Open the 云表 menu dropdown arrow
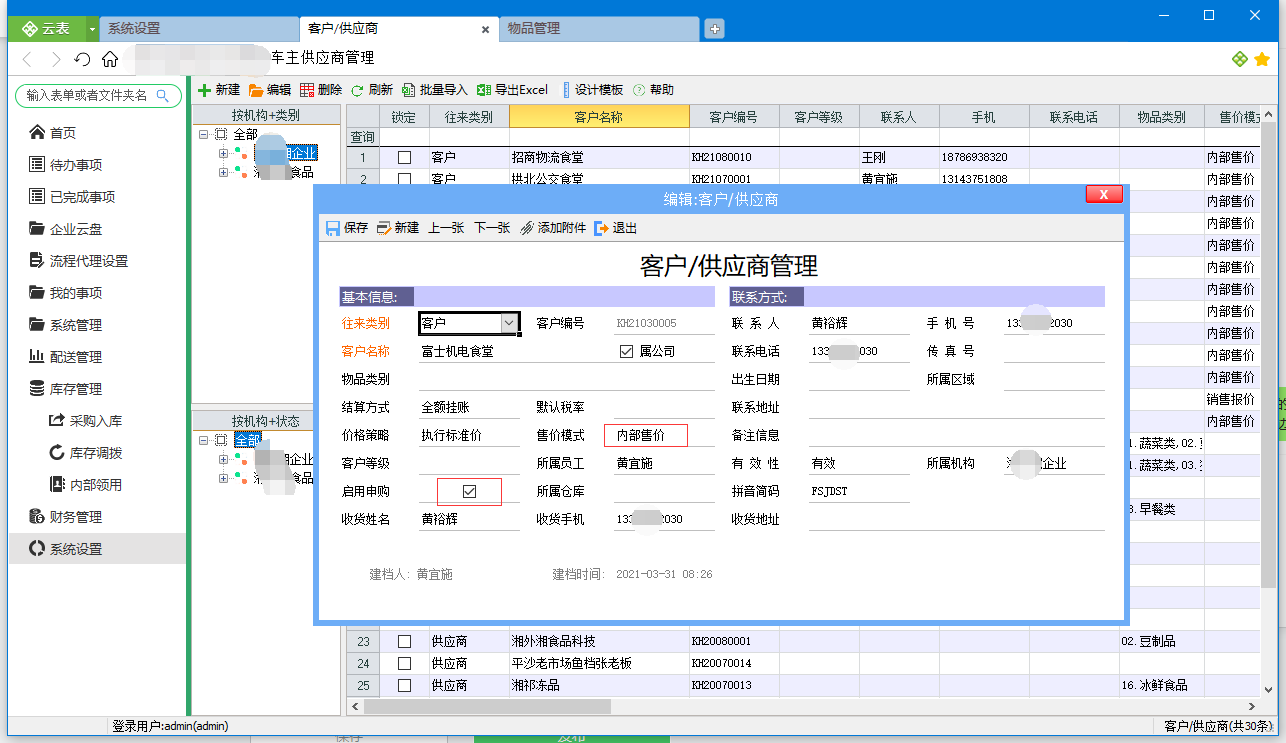 [92, 29]
